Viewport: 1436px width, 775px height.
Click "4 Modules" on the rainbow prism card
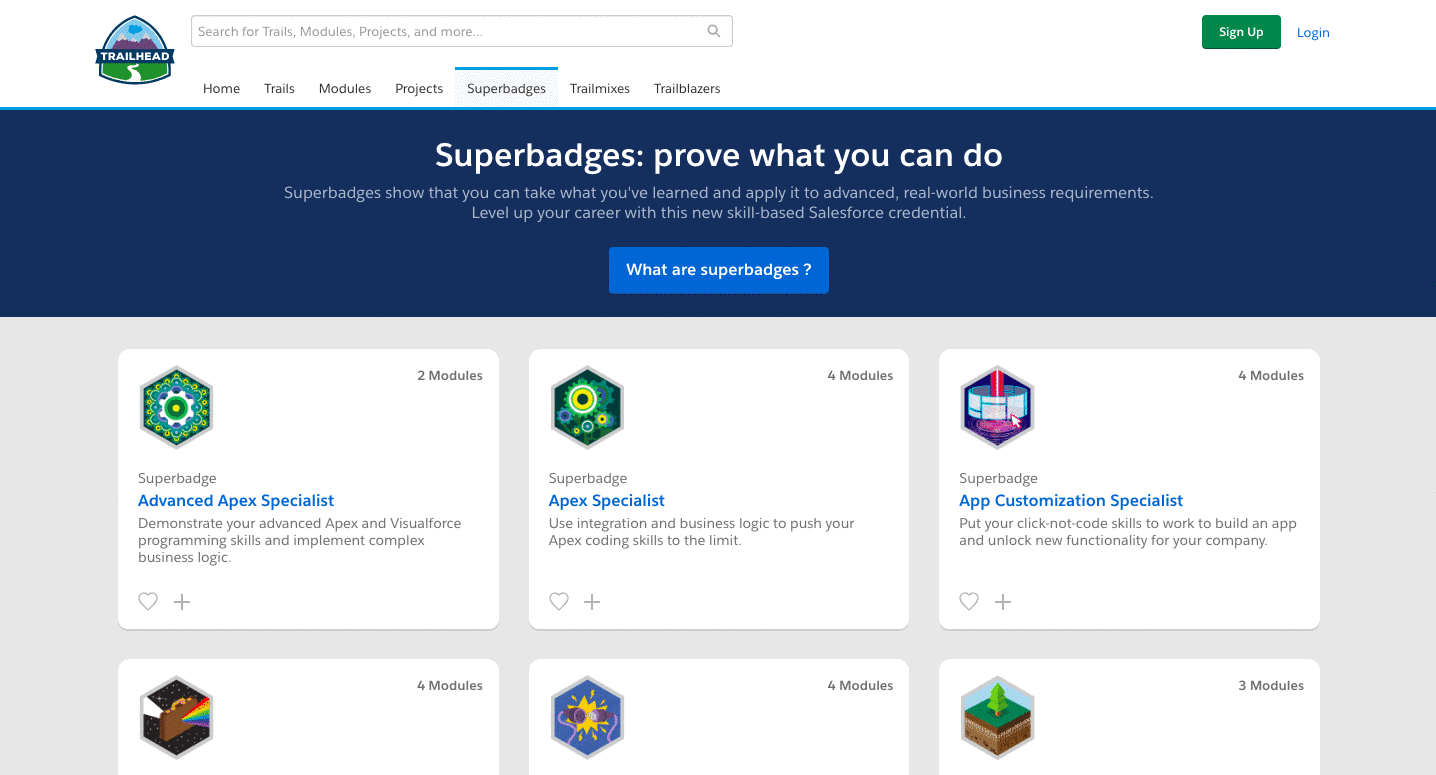tap(450, 686)
